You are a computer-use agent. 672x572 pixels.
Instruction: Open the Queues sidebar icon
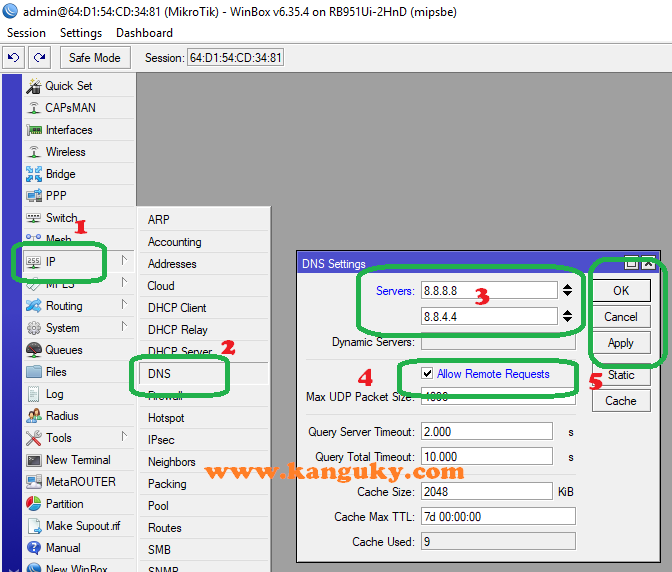pos(34,350)
